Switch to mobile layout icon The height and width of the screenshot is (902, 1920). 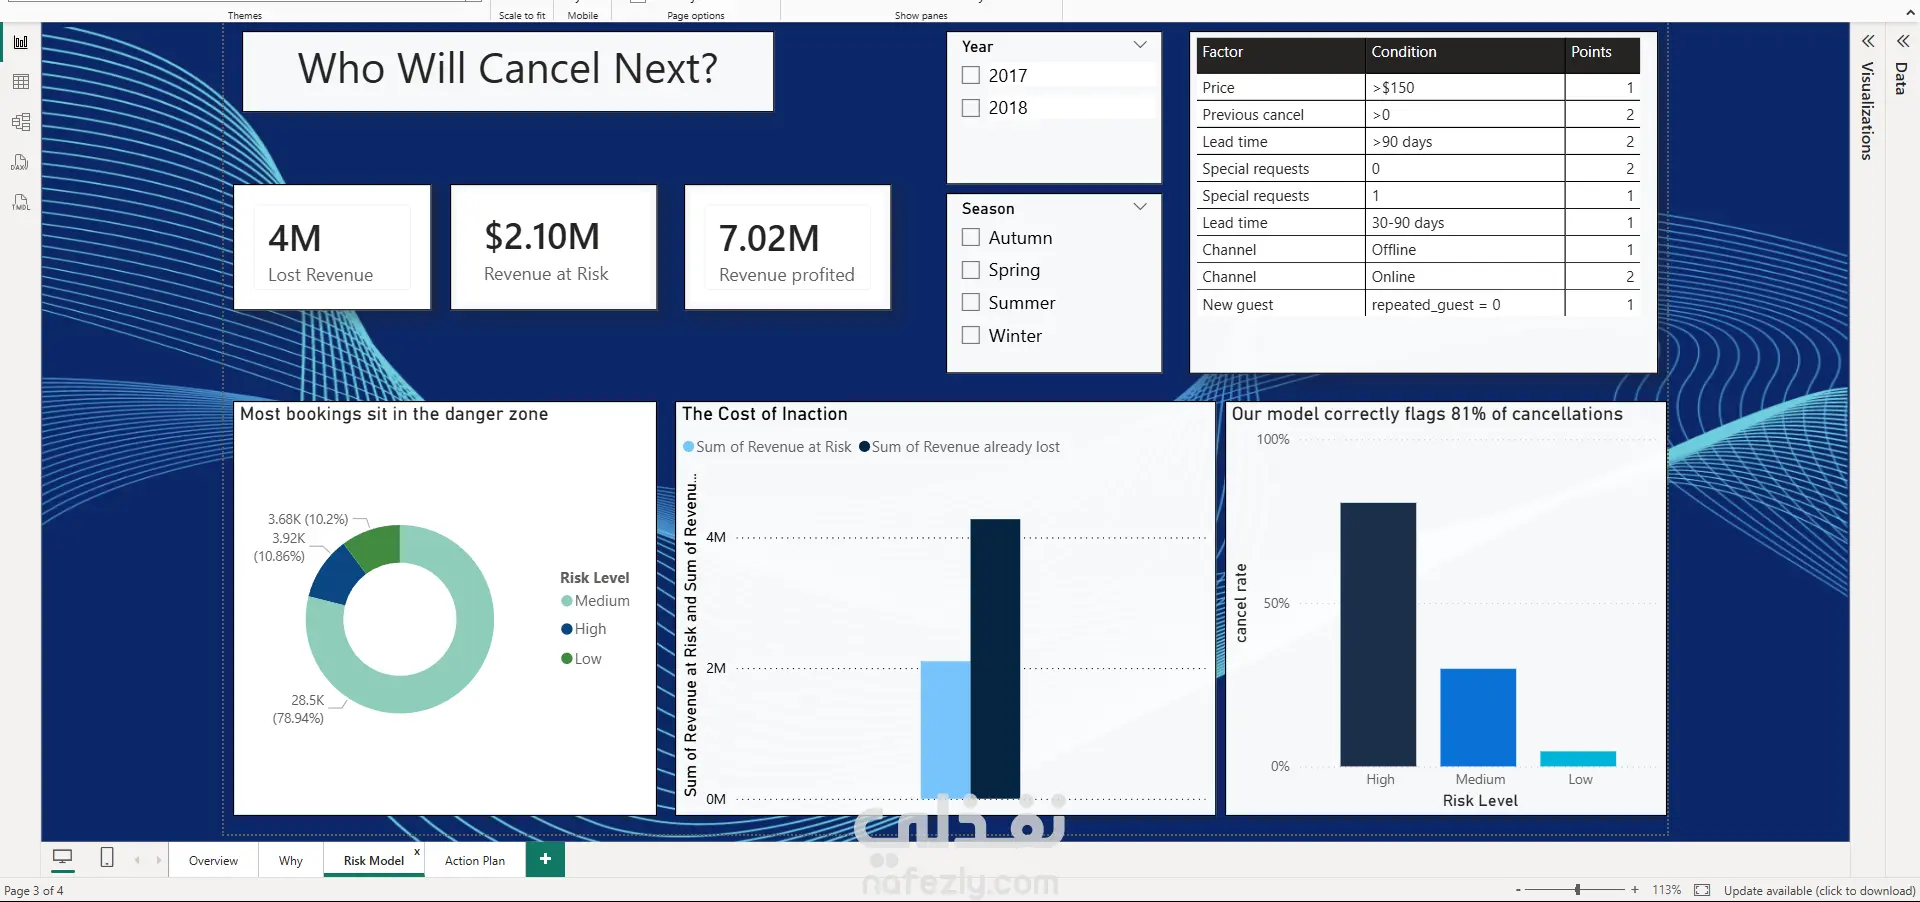(107, 857)
